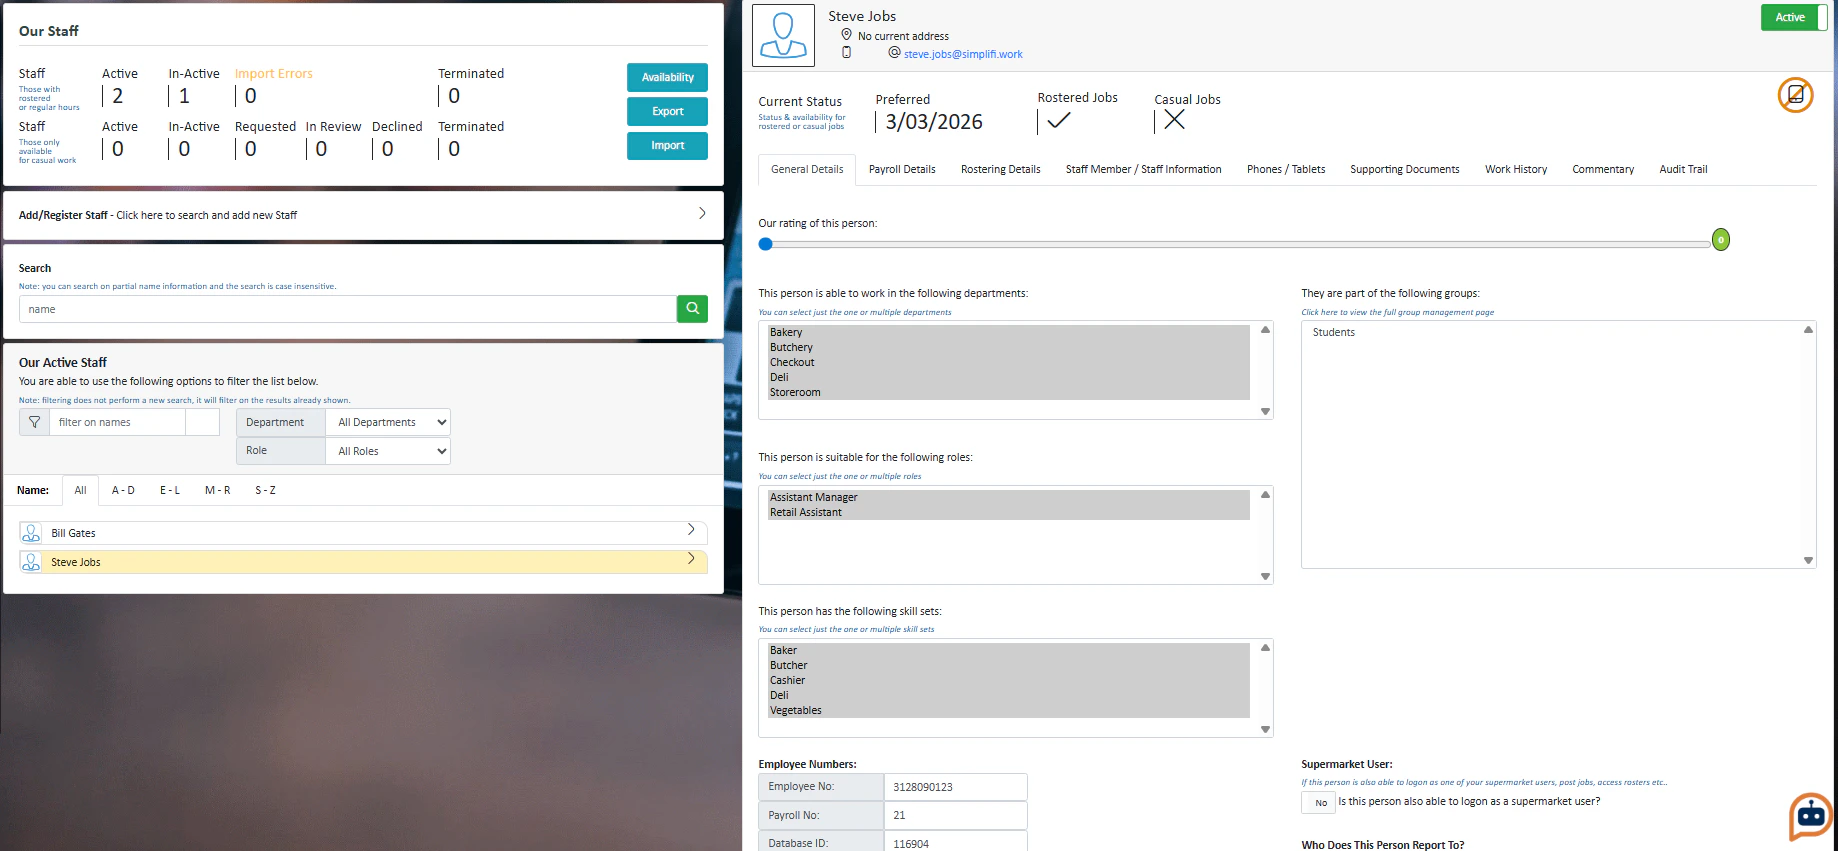The height and width of the screenshot is (851, 1838).
Task: Click the Steve Jobs profile picture
Action: (x=783, y=35)
